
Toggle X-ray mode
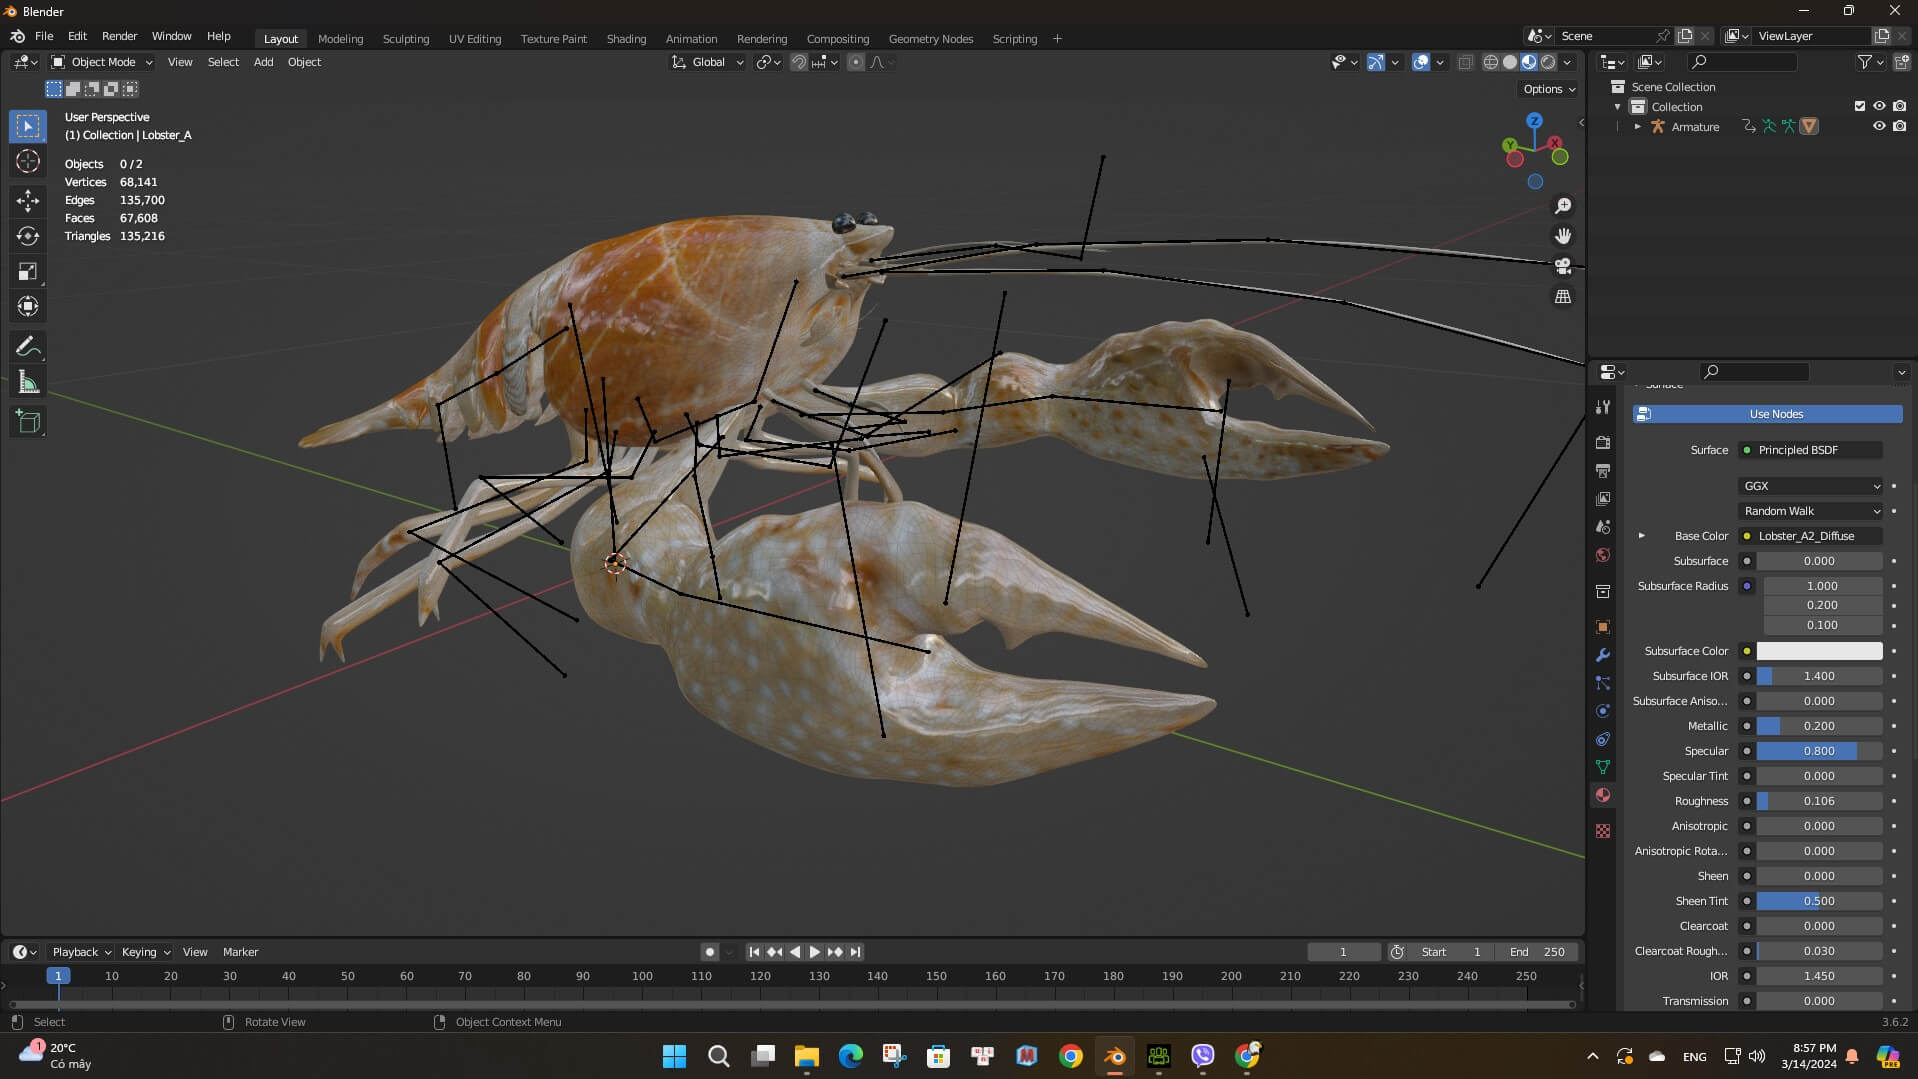click(1465, 62)
